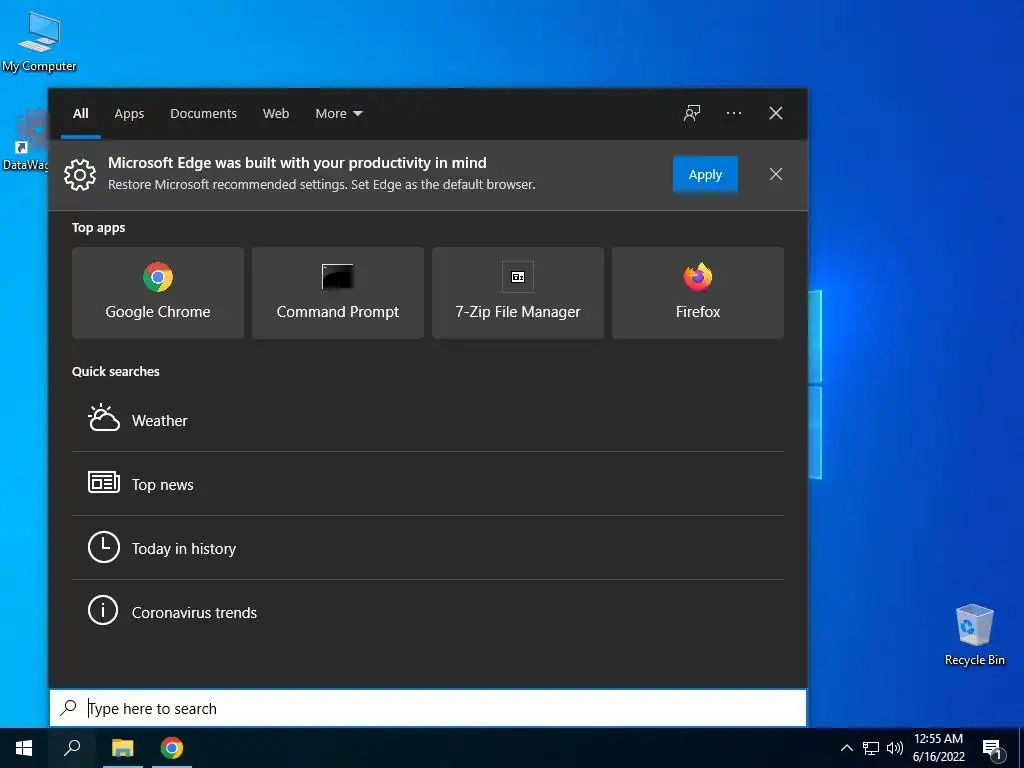Click the Windows Start button
The height and width of the screenshot is (768, 1024).
click(x=24, y=748)
